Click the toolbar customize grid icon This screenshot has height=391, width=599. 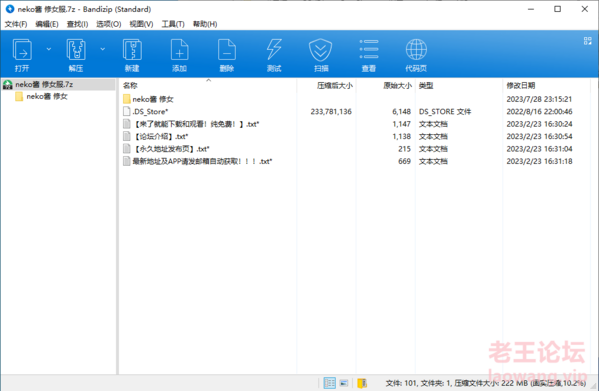(588, 41)
